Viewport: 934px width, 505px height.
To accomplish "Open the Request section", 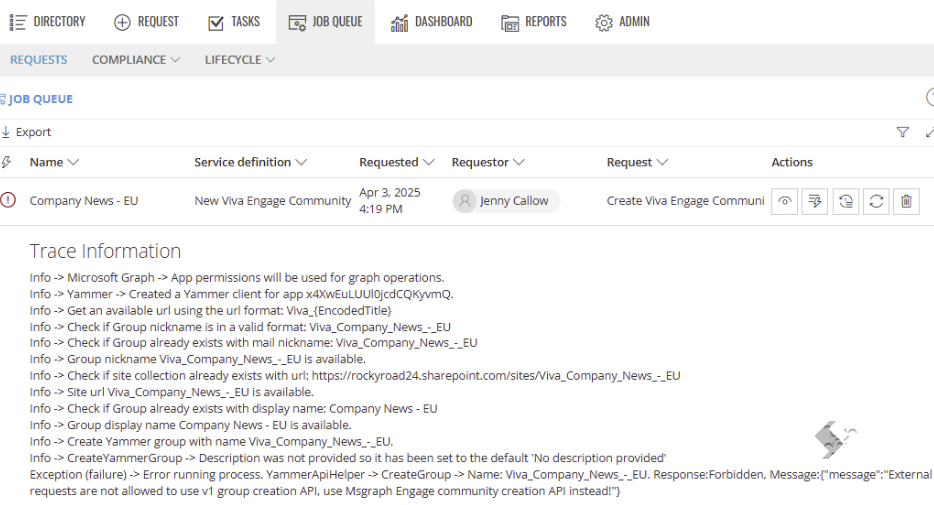I will pos(147,22).
